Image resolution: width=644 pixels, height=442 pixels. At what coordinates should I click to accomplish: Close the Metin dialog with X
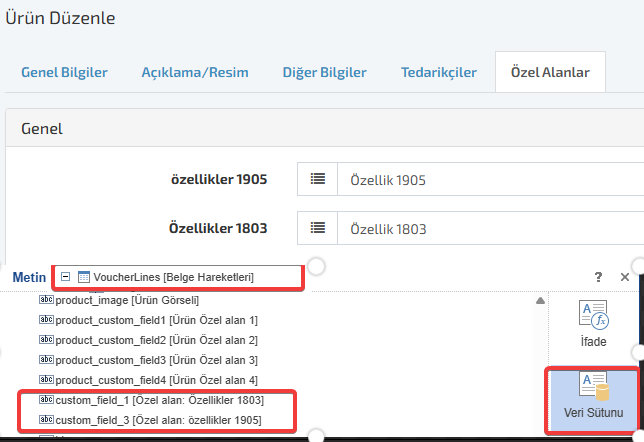coord(625,277)
